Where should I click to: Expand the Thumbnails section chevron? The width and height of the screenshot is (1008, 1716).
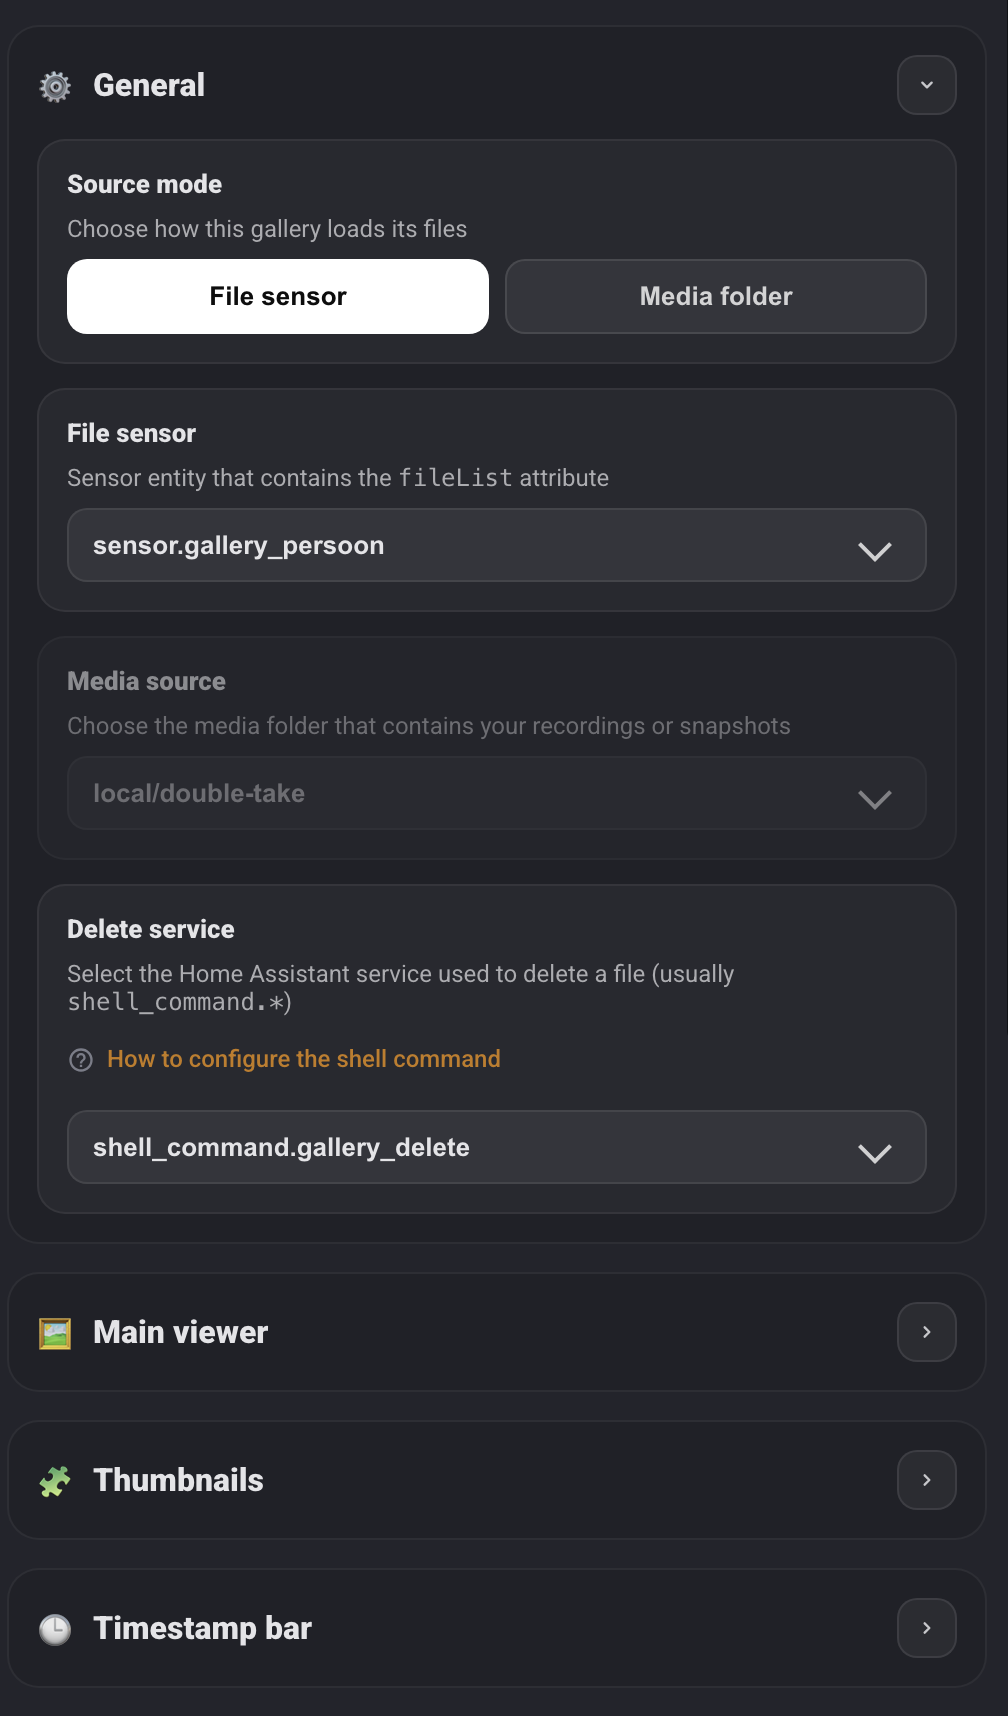[926, 1480]
